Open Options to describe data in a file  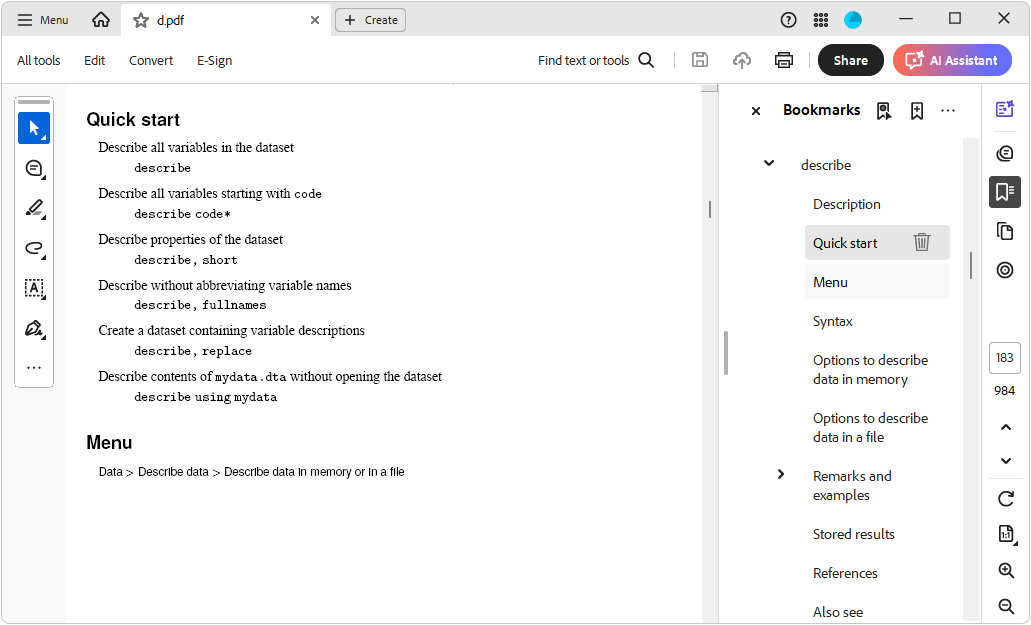click(x=871, y=428)
